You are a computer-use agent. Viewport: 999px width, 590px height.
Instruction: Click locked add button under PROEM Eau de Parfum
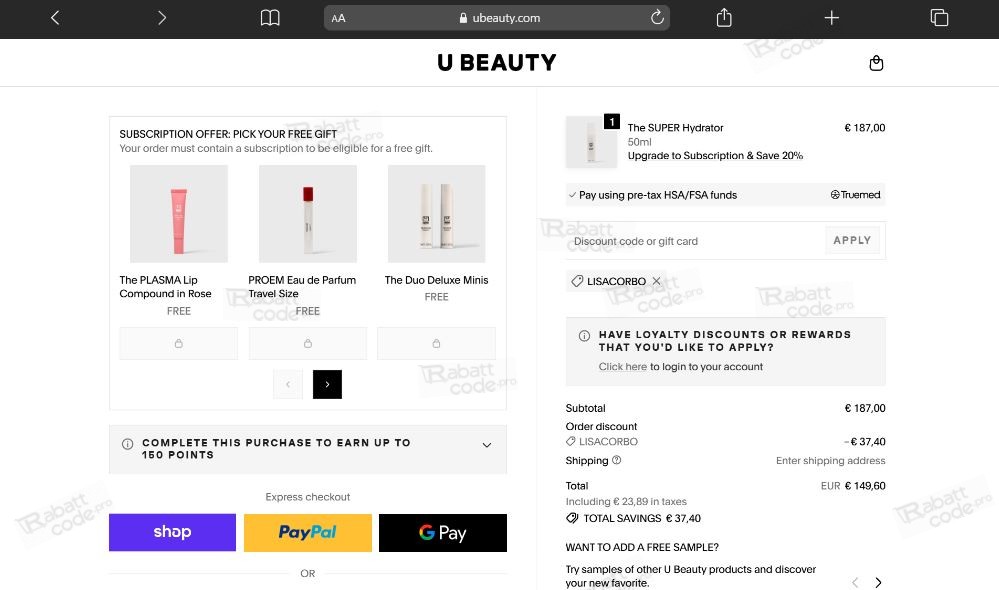(x=308, y=343)
